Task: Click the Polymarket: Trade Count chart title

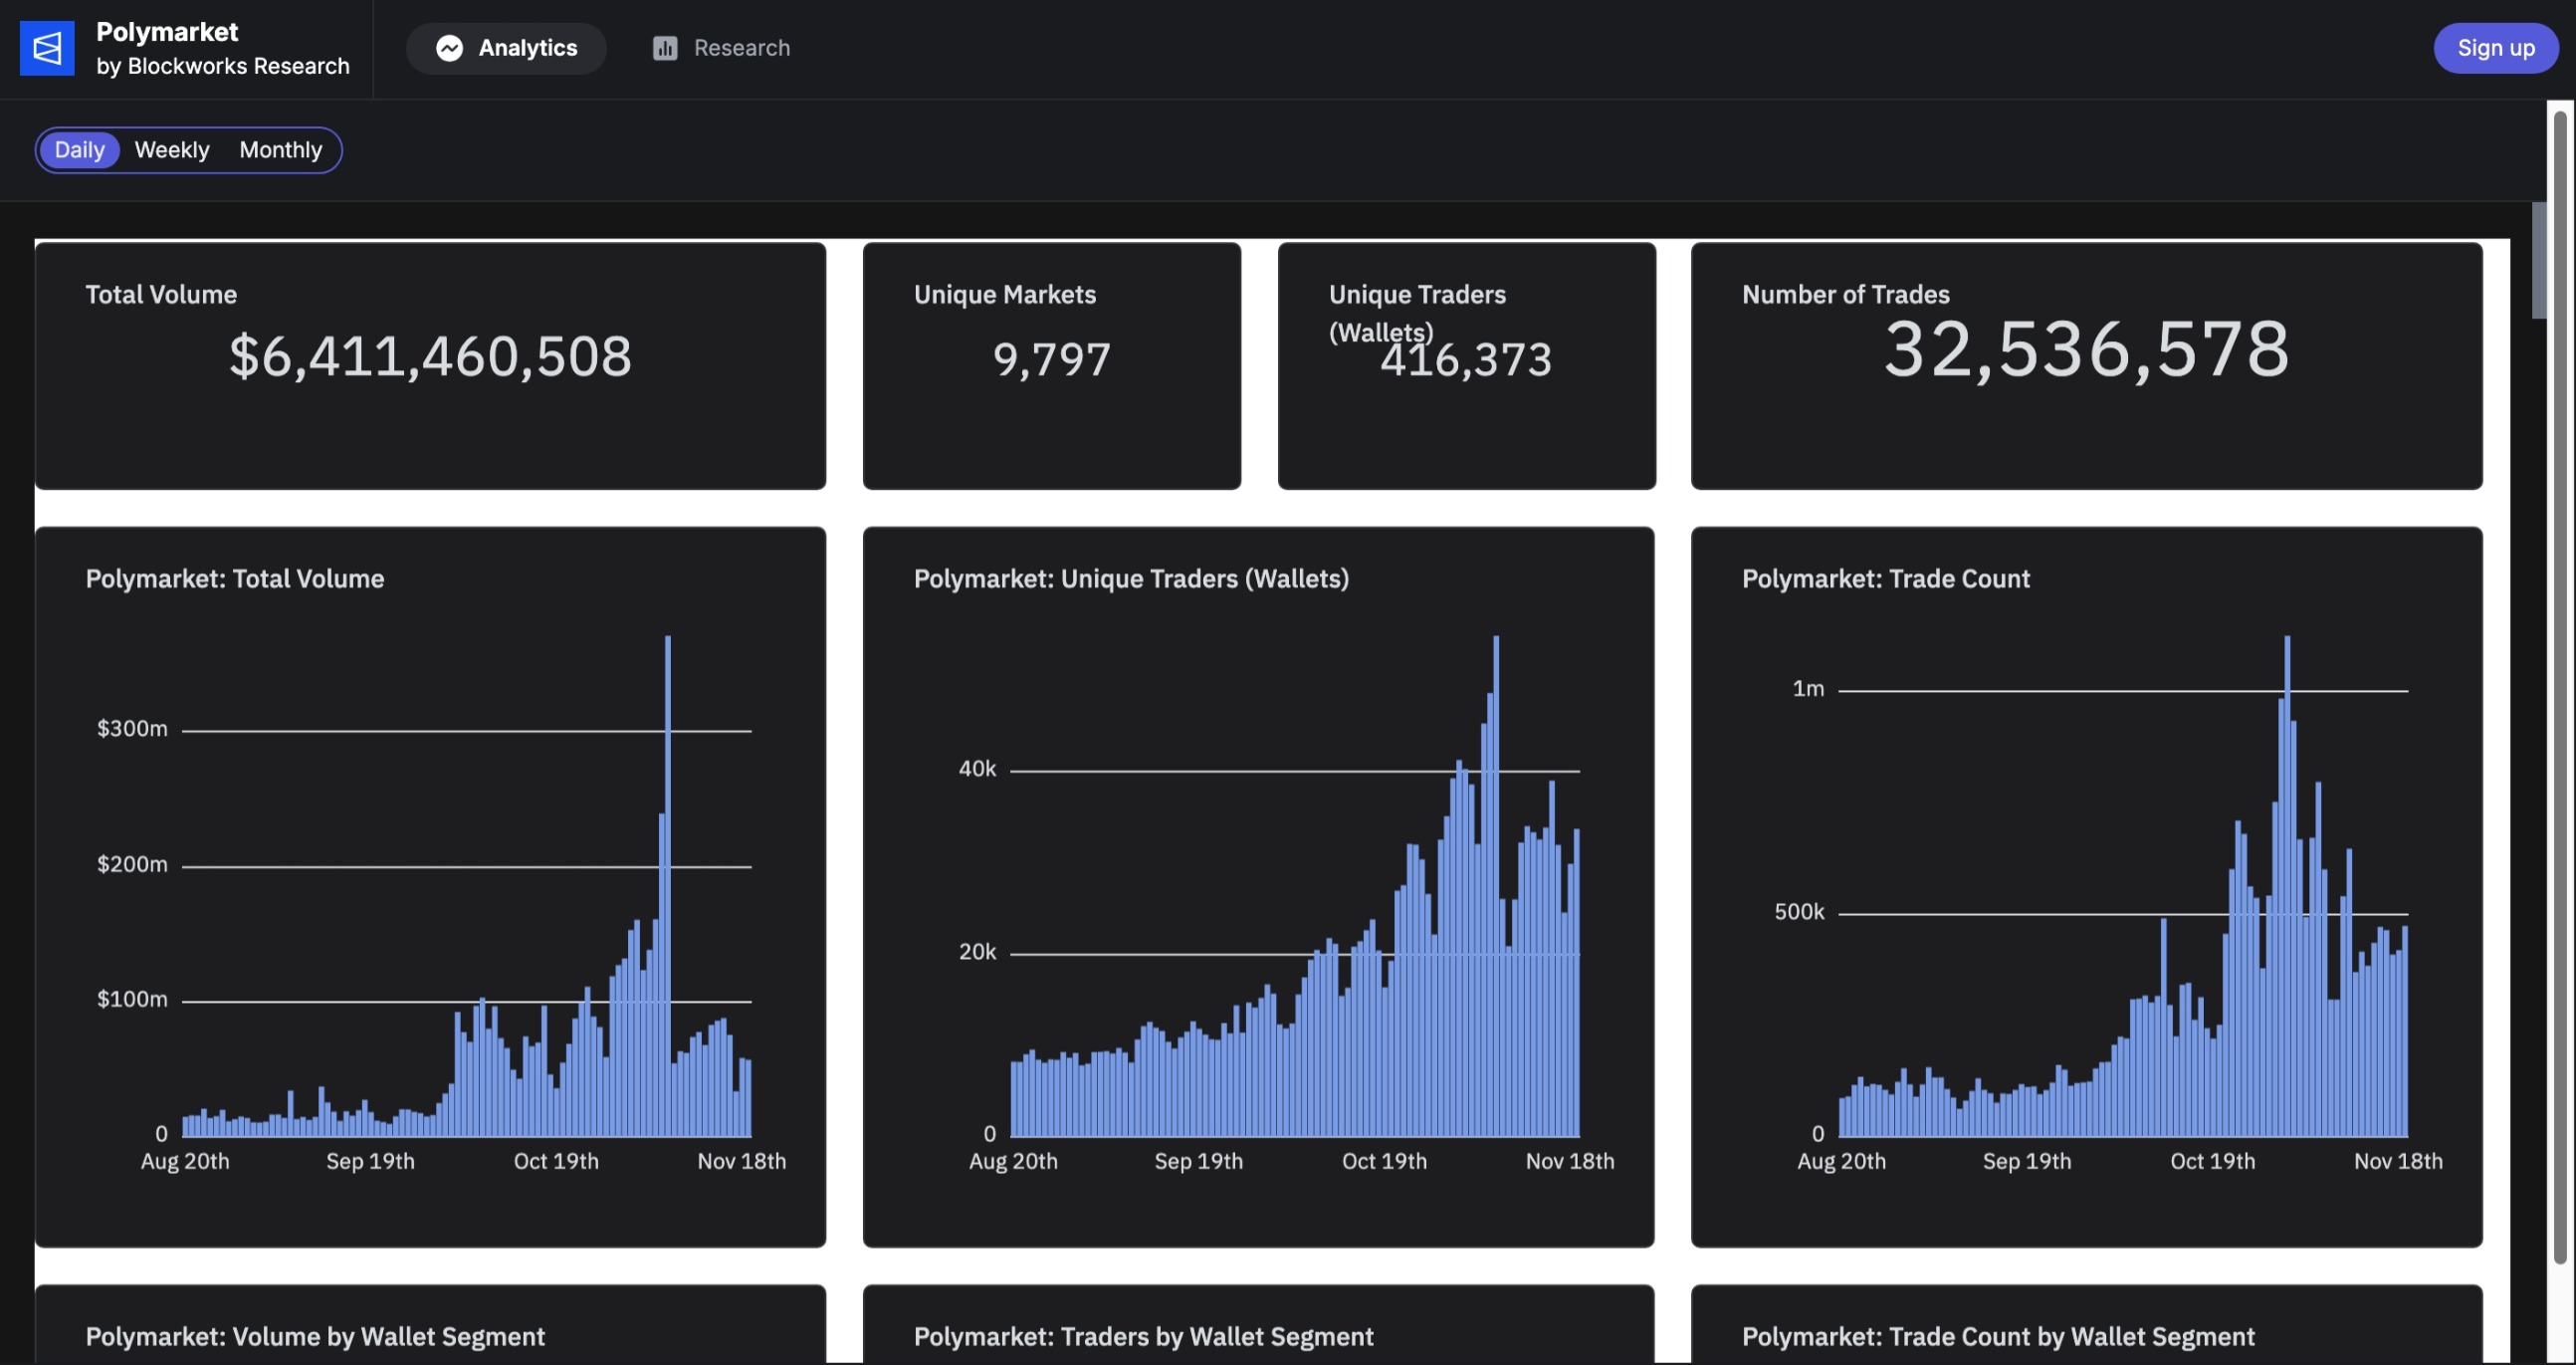Action: (x=1885, y=579)
